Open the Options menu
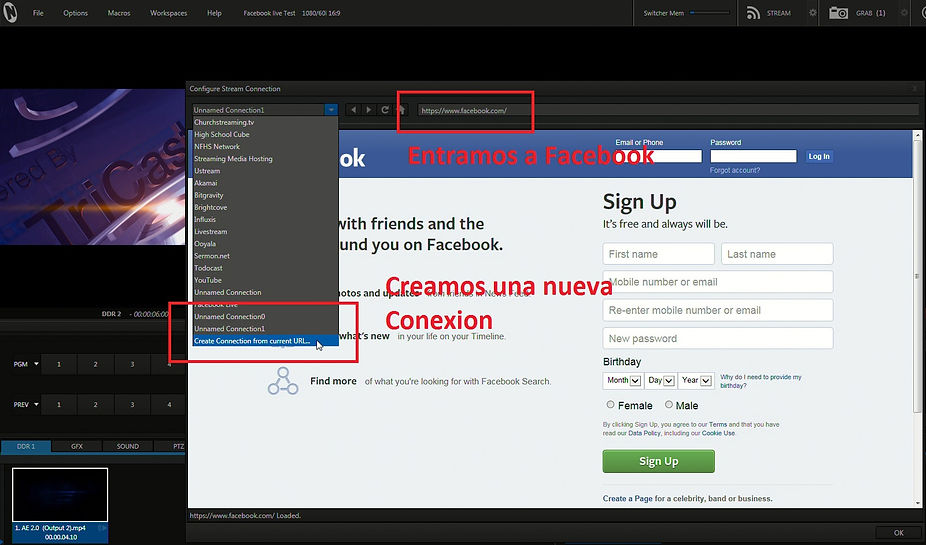The width and height of the screenshot is (926, 545). pyautogui.click(x=76, y=13)
